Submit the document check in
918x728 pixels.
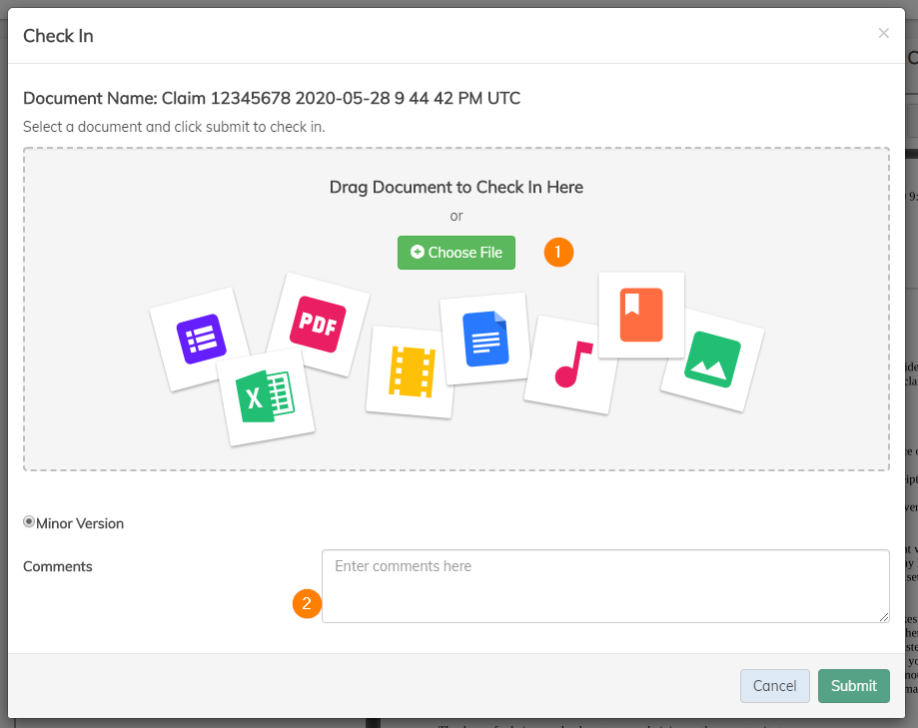tap(853, 686)
